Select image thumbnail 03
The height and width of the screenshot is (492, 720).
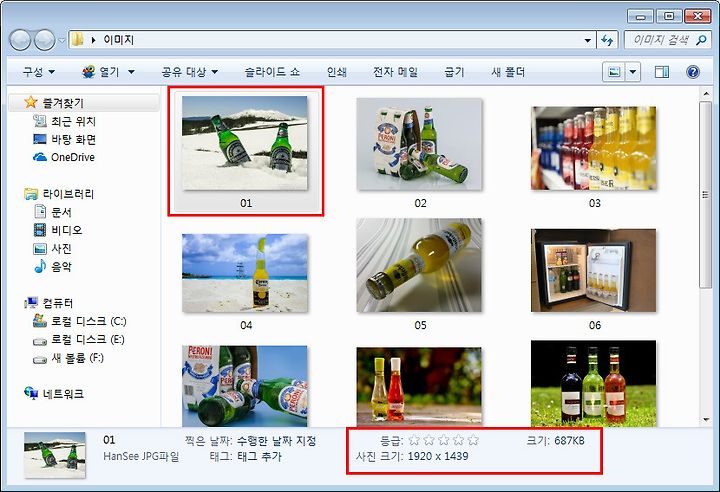pyautogui.click(x=594, y=148)
